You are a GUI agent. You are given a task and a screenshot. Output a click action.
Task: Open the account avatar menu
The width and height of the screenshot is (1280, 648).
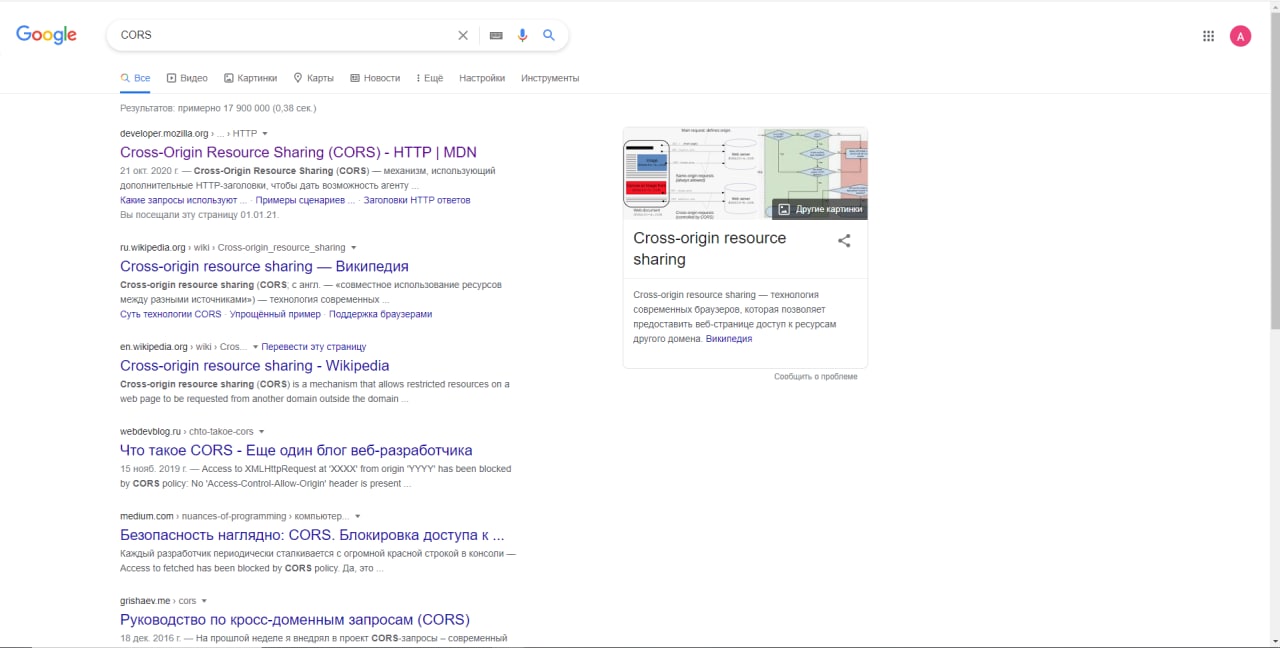tap(1240, 36)
